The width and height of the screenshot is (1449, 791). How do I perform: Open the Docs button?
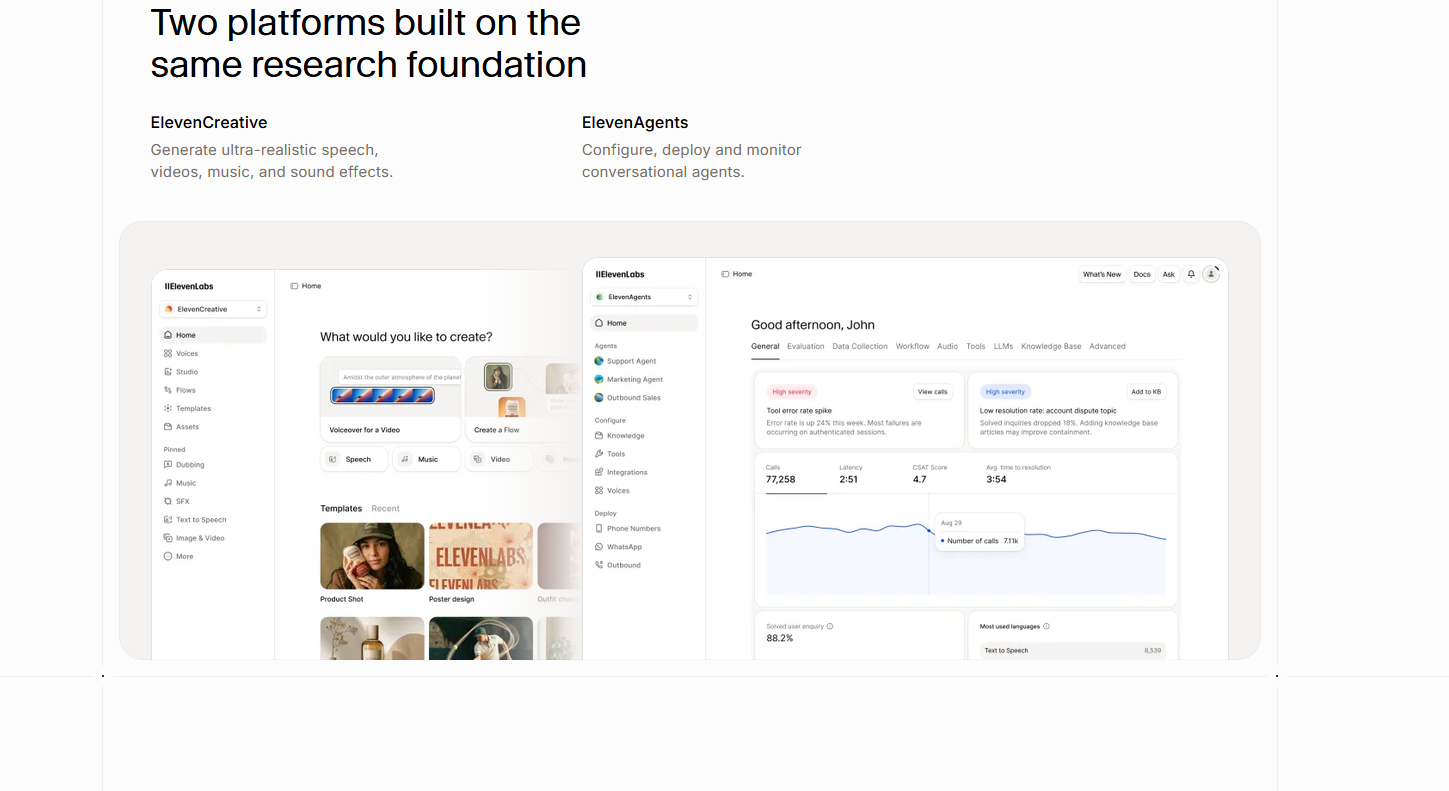tap(1142, 274)
